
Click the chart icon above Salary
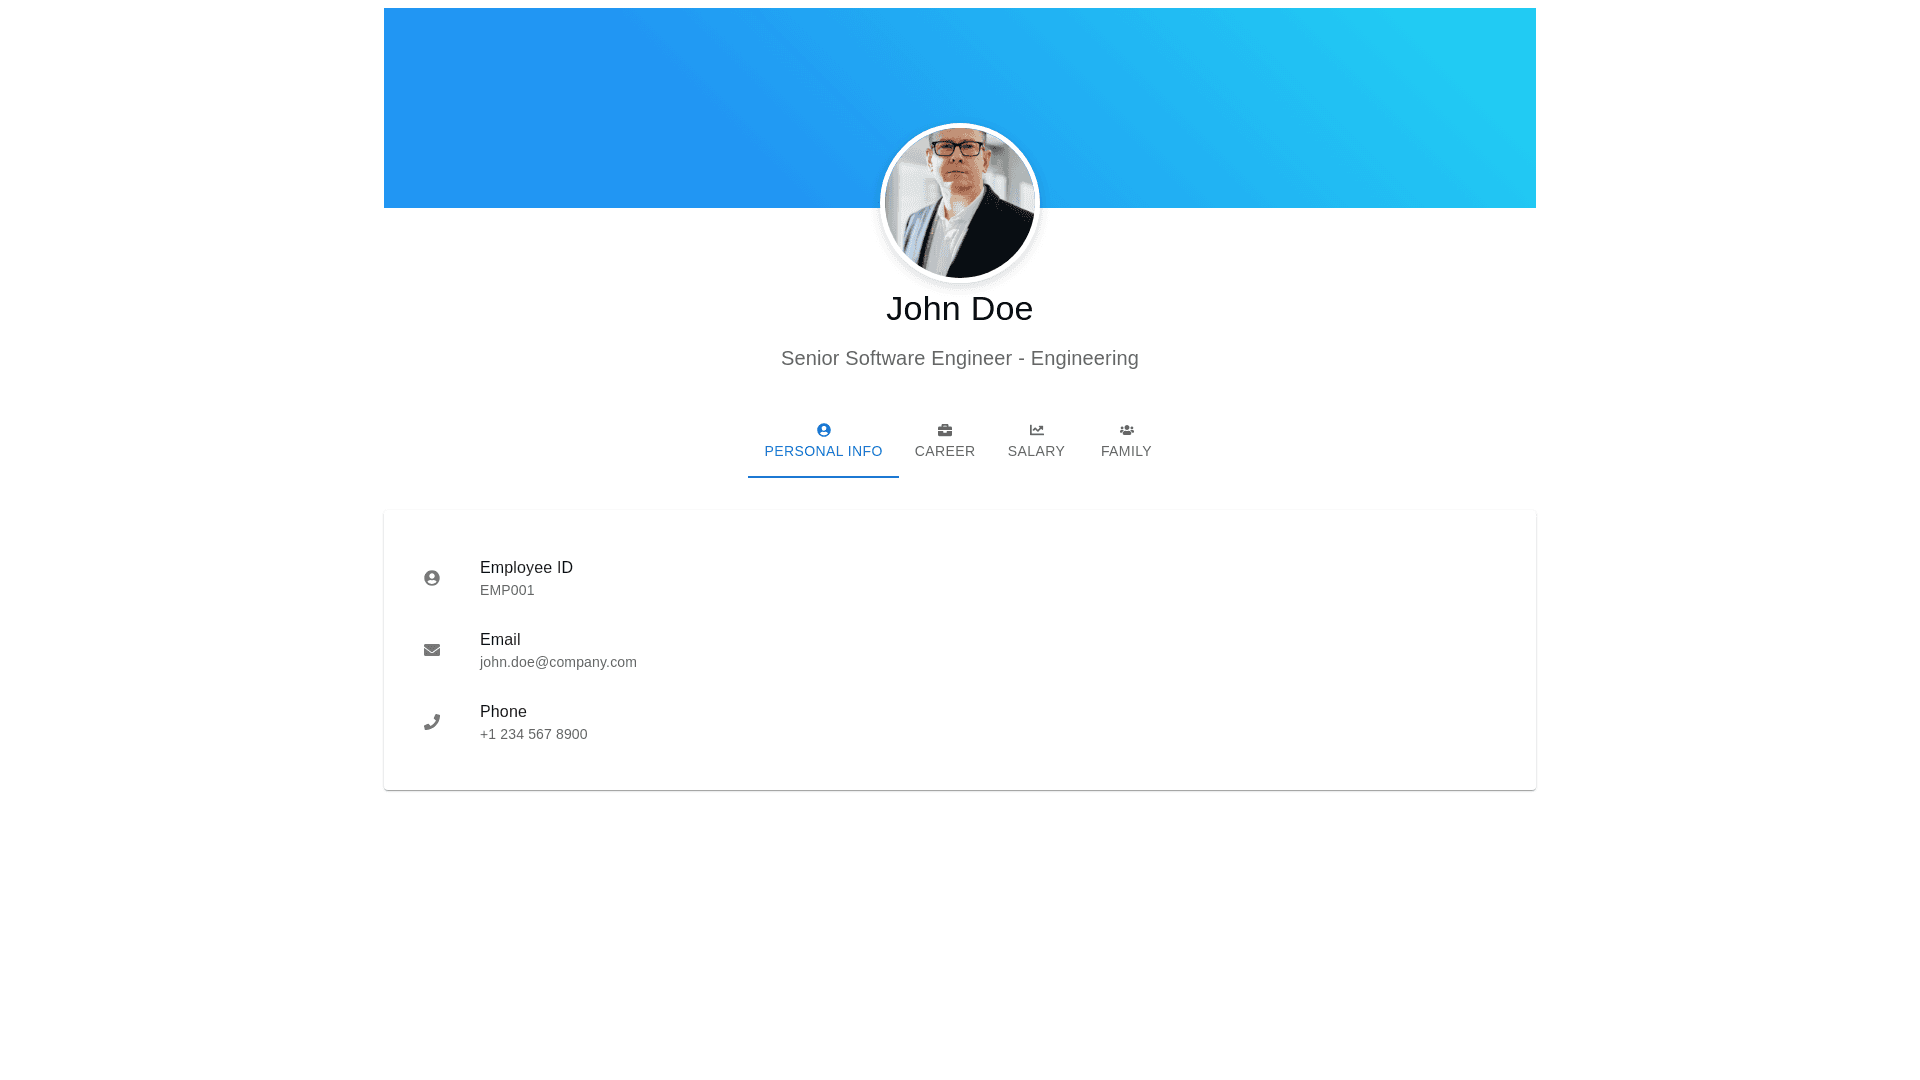point(1036,430)
